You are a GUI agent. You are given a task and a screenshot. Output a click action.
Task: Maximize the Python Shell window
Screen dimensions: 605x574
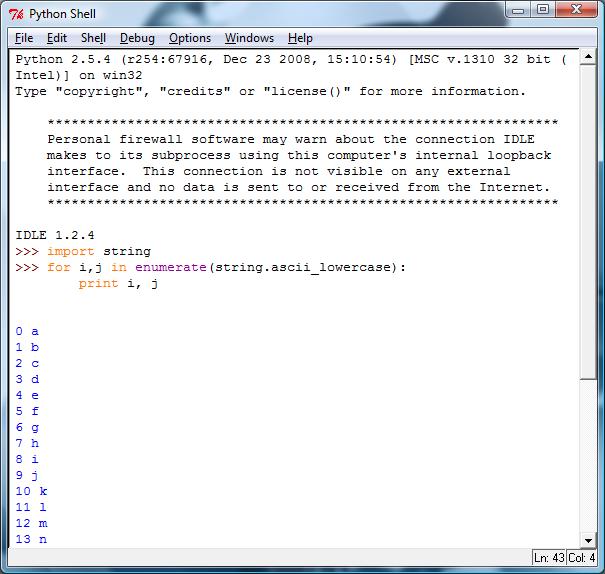(x=542, y=11)
